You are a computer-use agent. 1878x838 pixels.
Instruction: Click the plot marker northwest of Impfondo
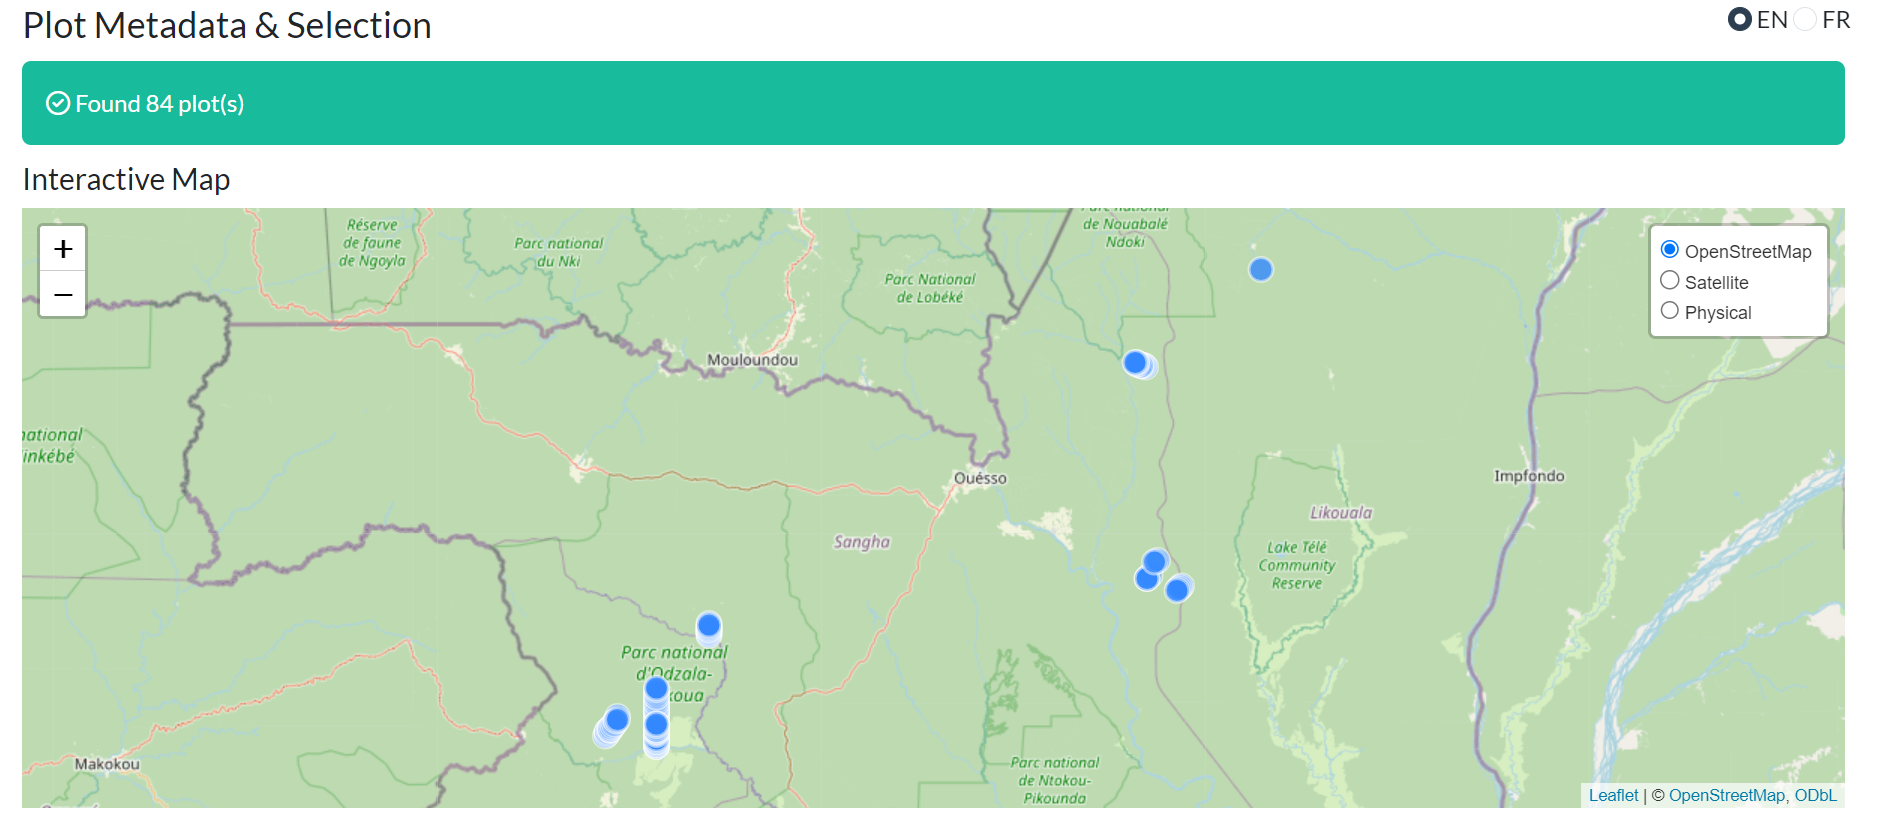(1261, 269)
